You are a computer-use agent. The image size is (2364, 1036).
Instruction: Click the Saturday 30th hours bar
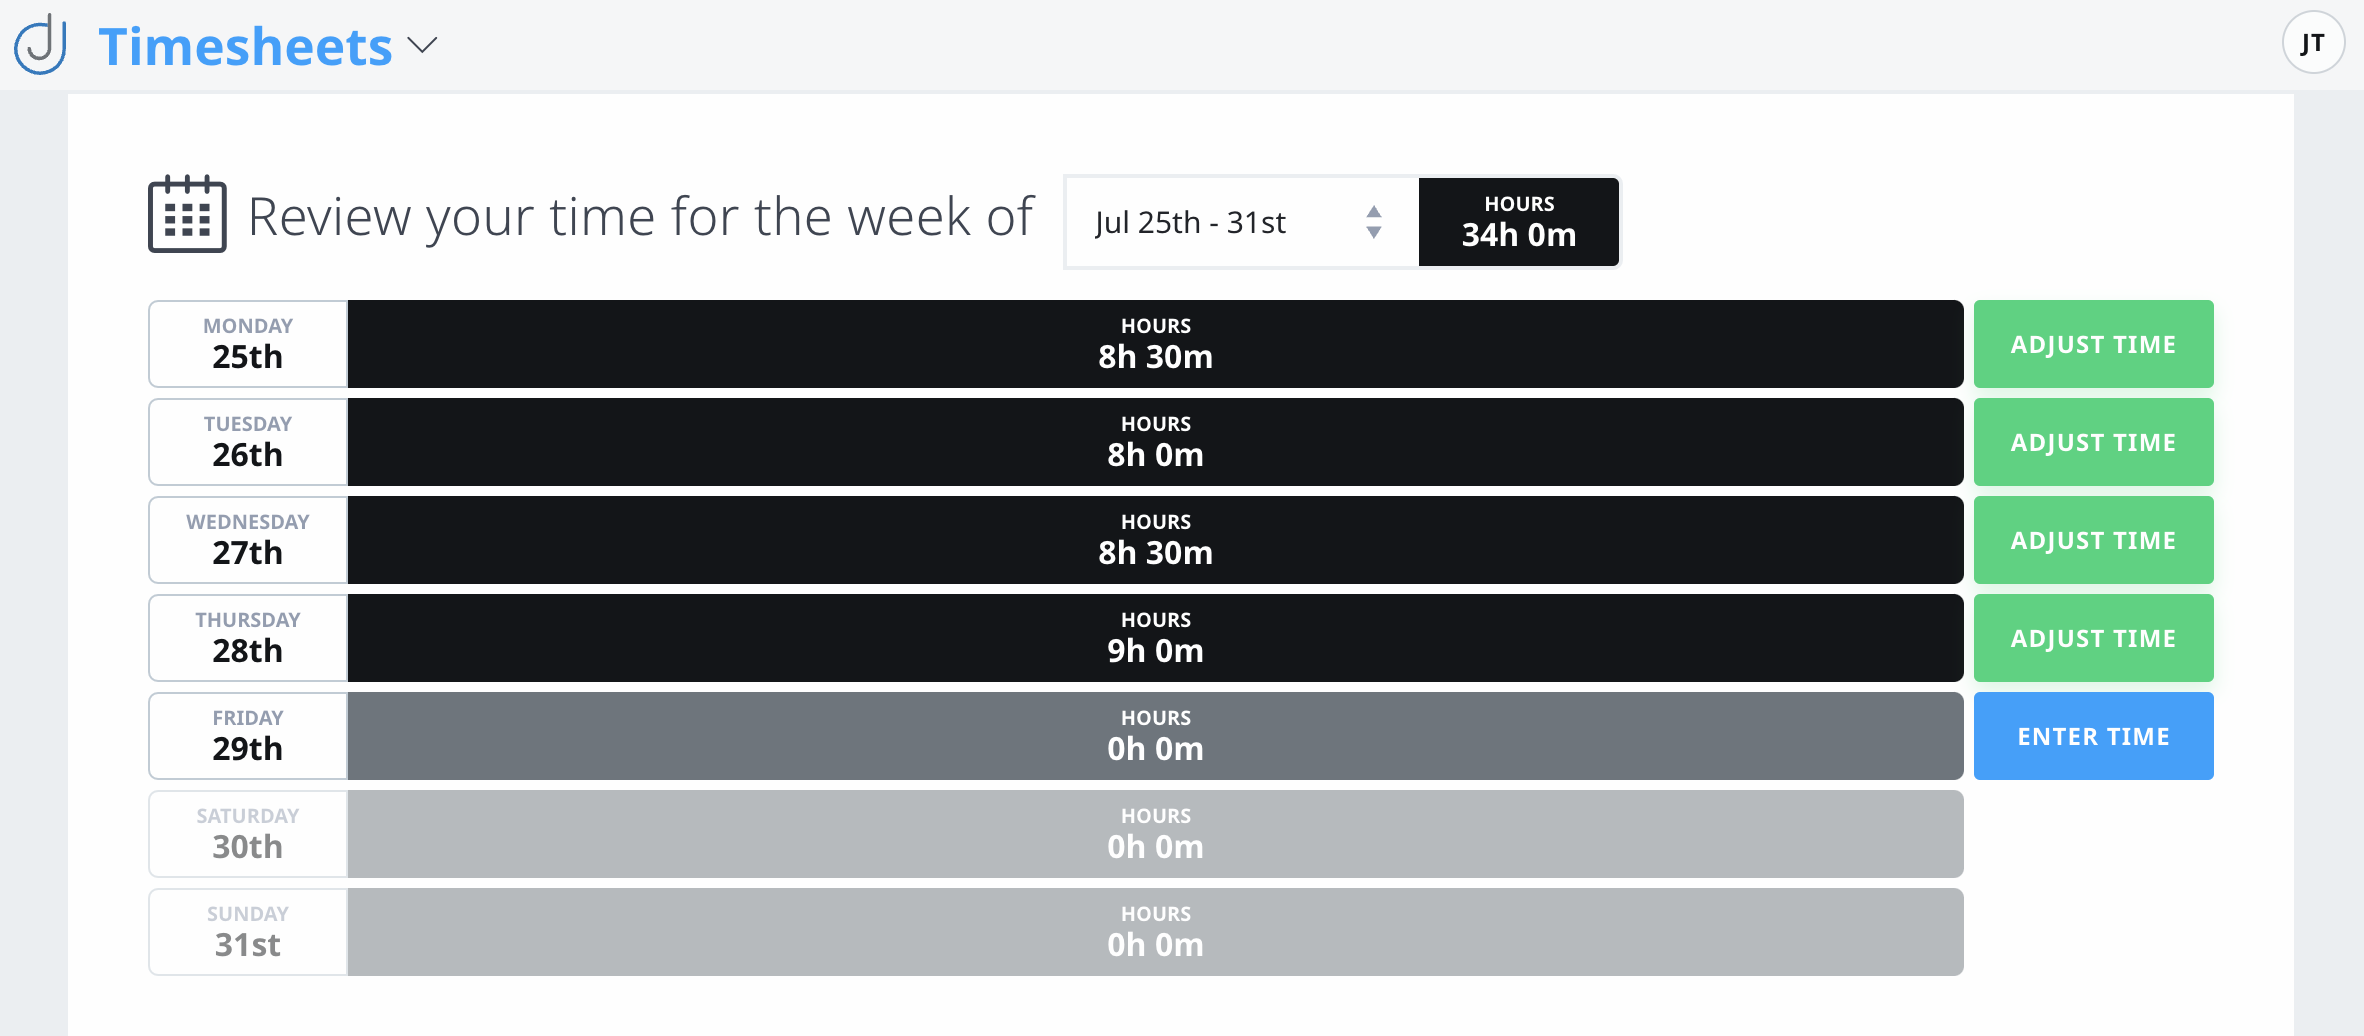[x=1155, y=833]
